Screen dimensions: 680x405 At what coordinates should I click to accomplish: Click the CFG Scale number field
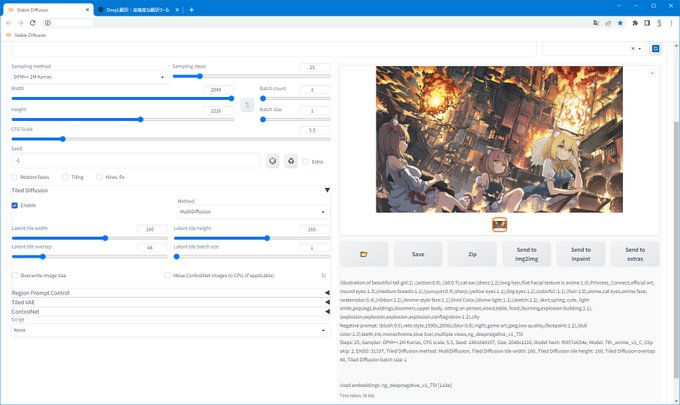pyautogui.click(x=315, y=130)
